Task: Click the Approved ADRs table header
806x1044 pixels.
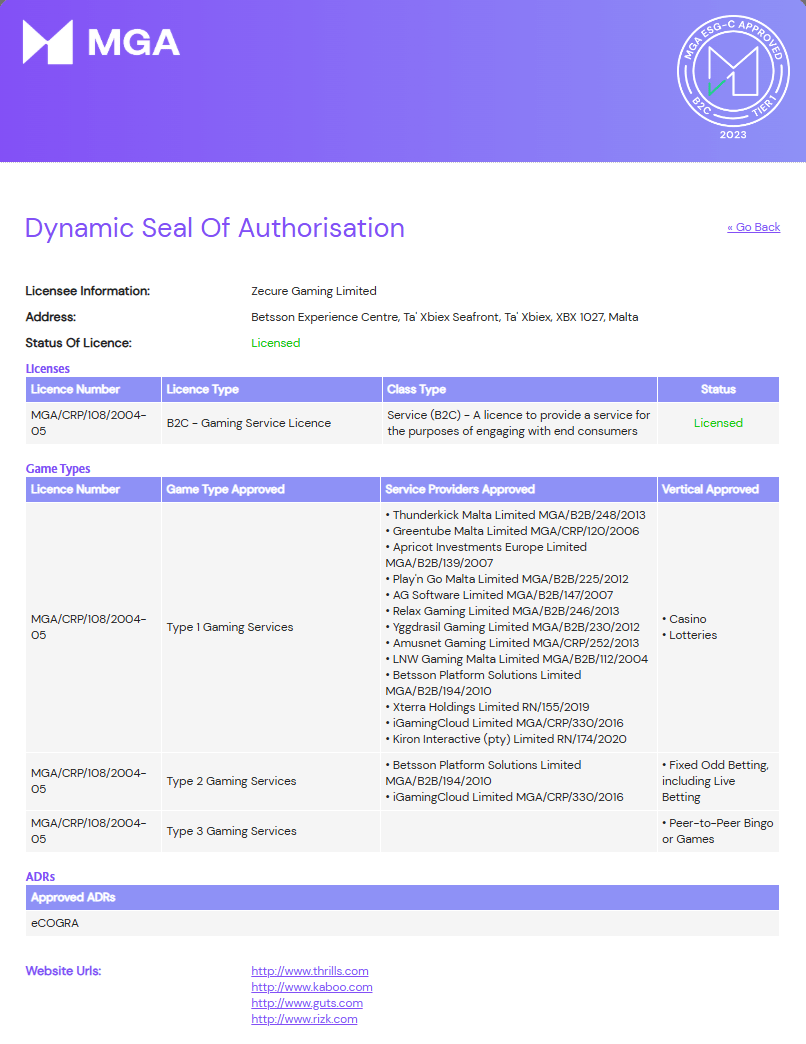Action: (x=402, y=898)
